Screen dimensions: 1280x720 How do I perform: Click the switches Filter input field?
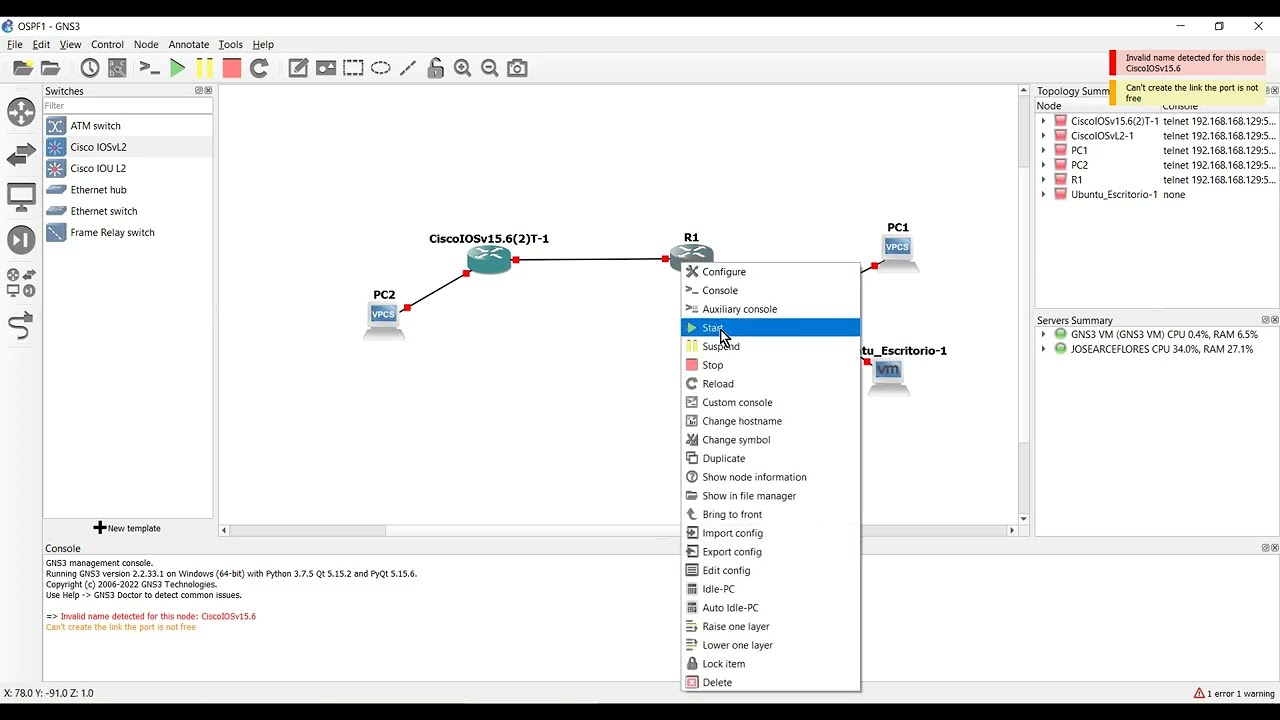click(x=128, y=105)
